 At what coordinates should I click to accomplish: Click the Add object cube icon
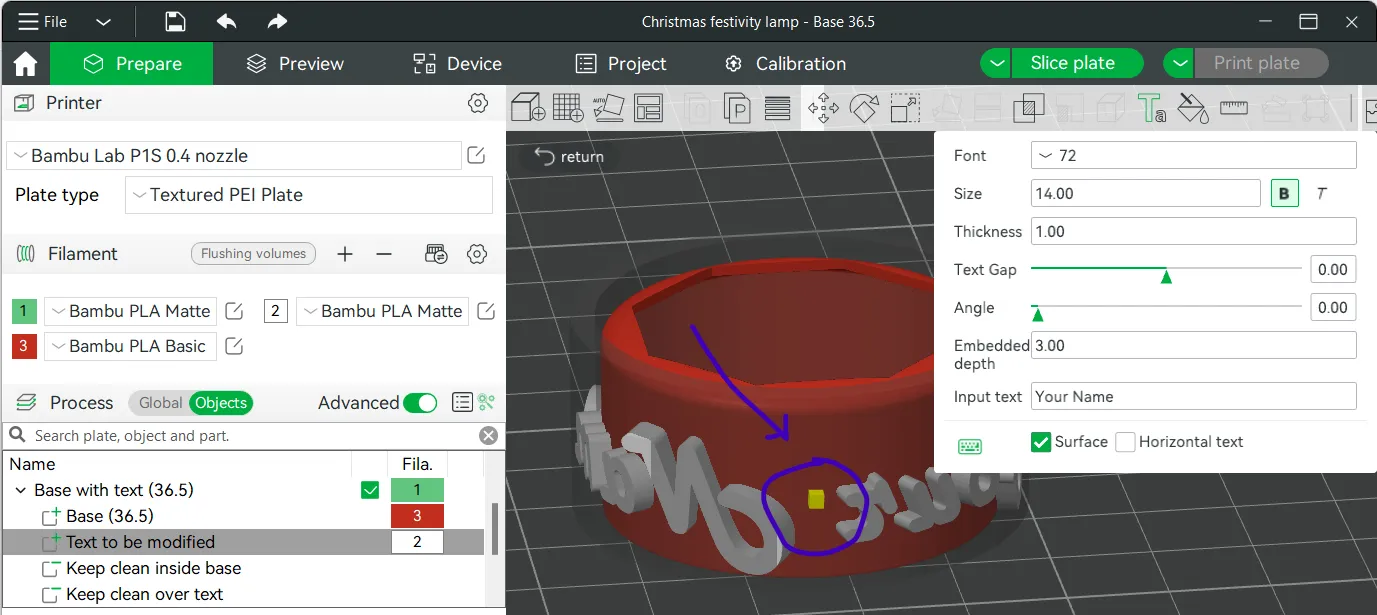pyautogui.click(x=527, y=107)
